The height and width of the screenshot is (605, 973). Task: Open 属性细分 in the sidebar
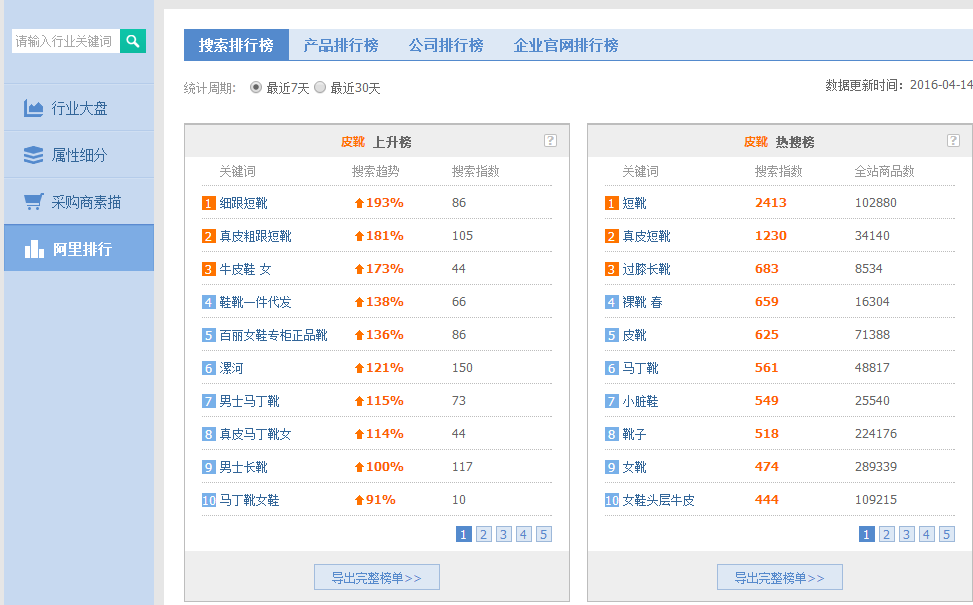click(78, 155)
